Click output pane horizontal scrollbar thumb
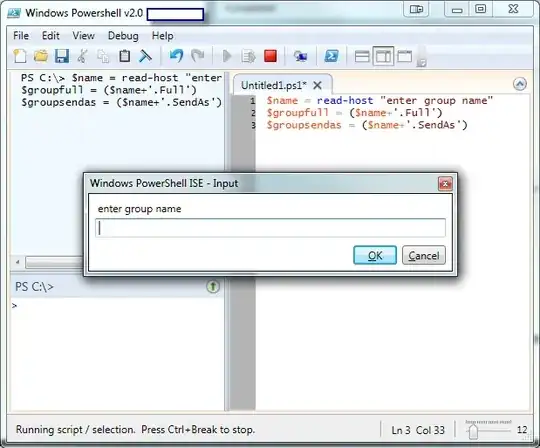 [53, 262]
